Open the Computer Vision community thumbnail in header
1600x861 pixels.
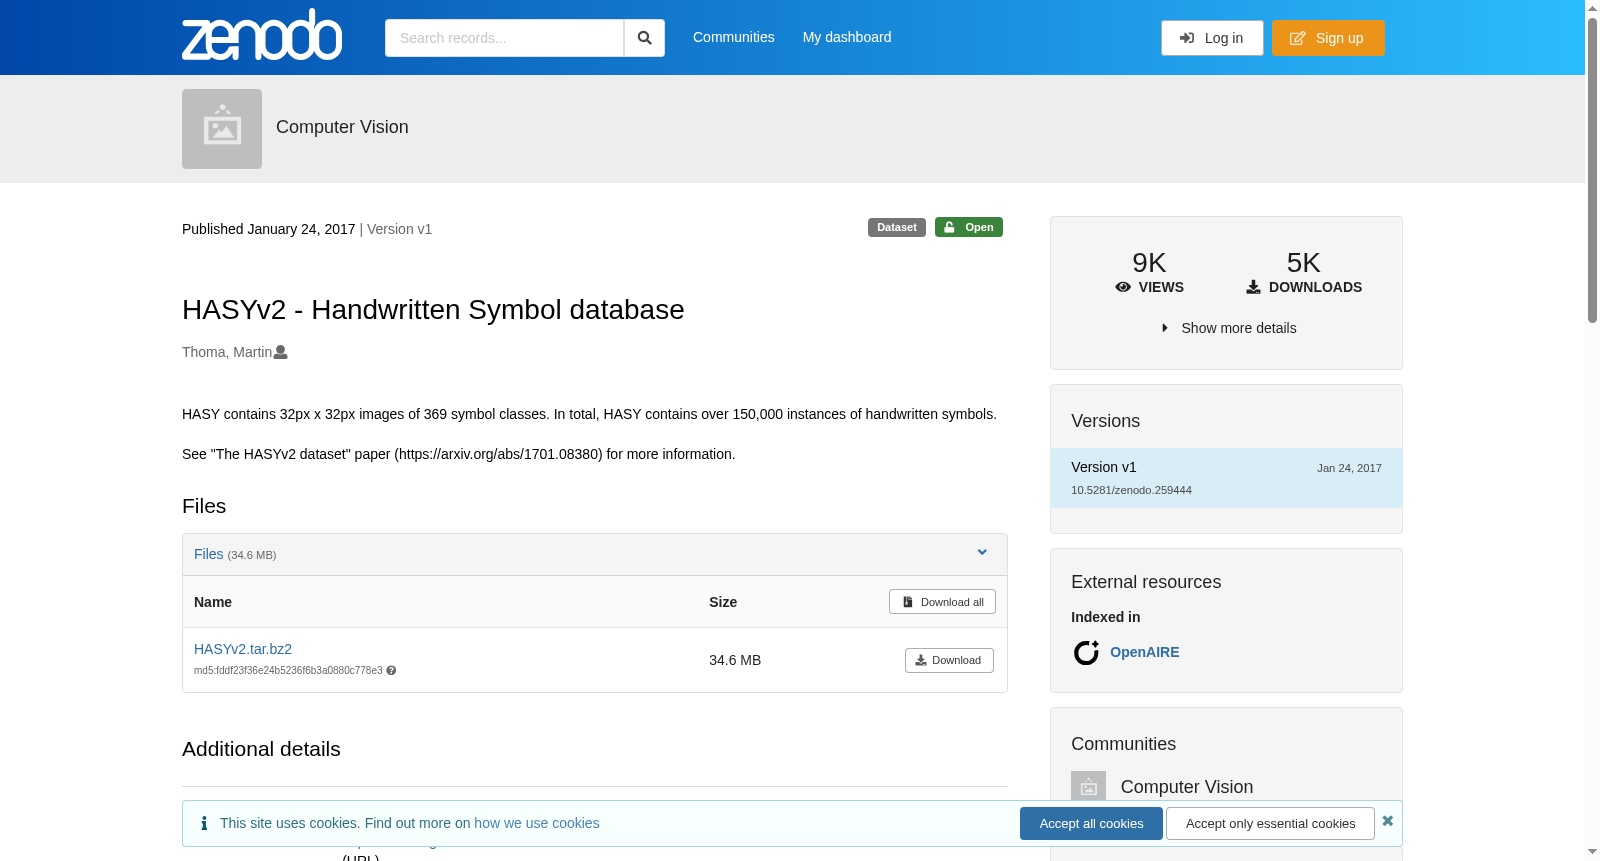point(222,129)
